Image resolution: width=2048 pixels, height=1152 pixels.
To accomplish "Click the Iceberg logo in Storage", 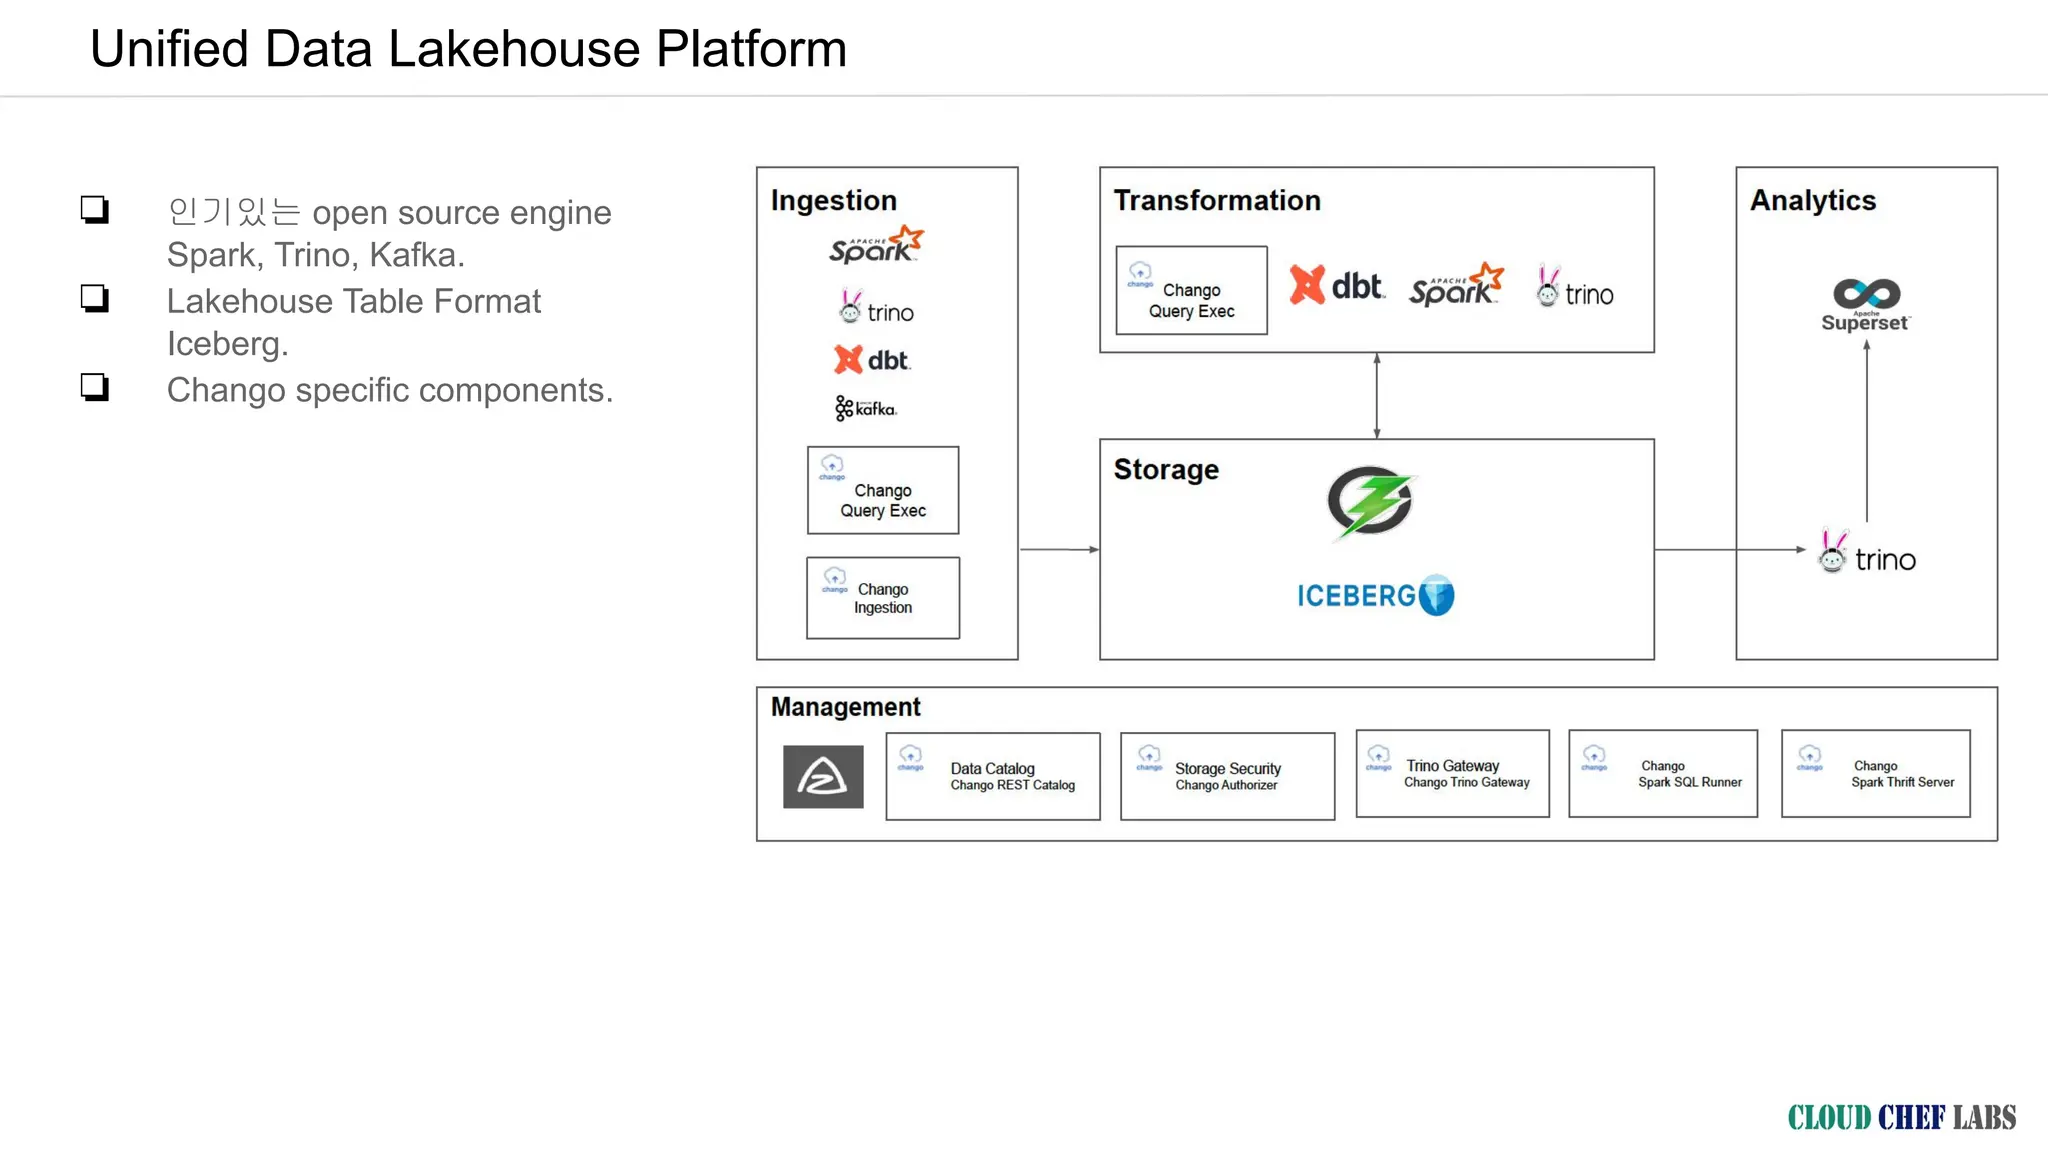I will (1376, 595).
